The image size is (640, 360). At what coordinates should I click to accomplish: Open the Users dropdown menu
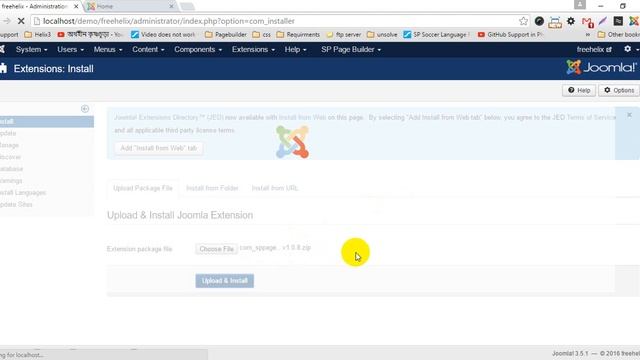pos(71,49)
